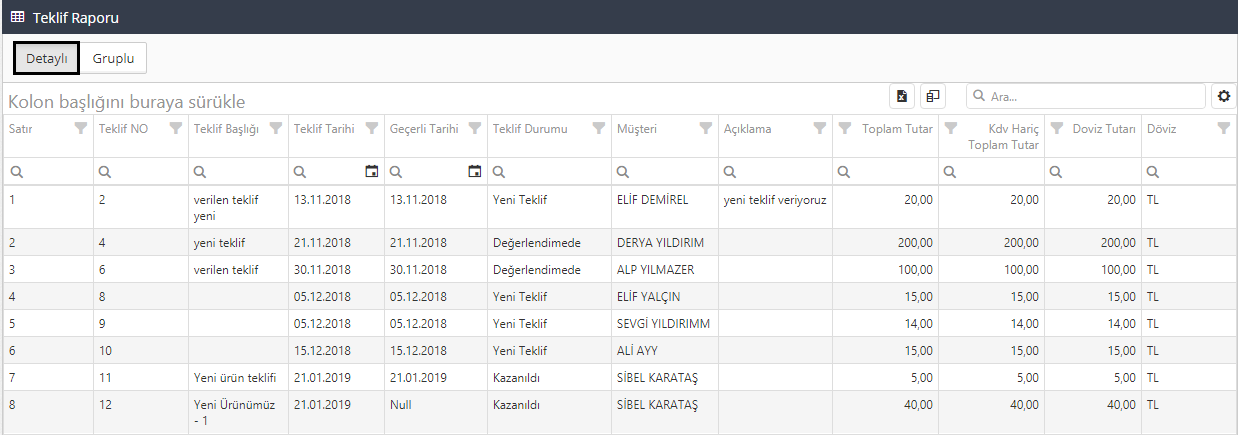
Task: Open the Toplam Tutar column filter funnel
Action: point(845,128)
